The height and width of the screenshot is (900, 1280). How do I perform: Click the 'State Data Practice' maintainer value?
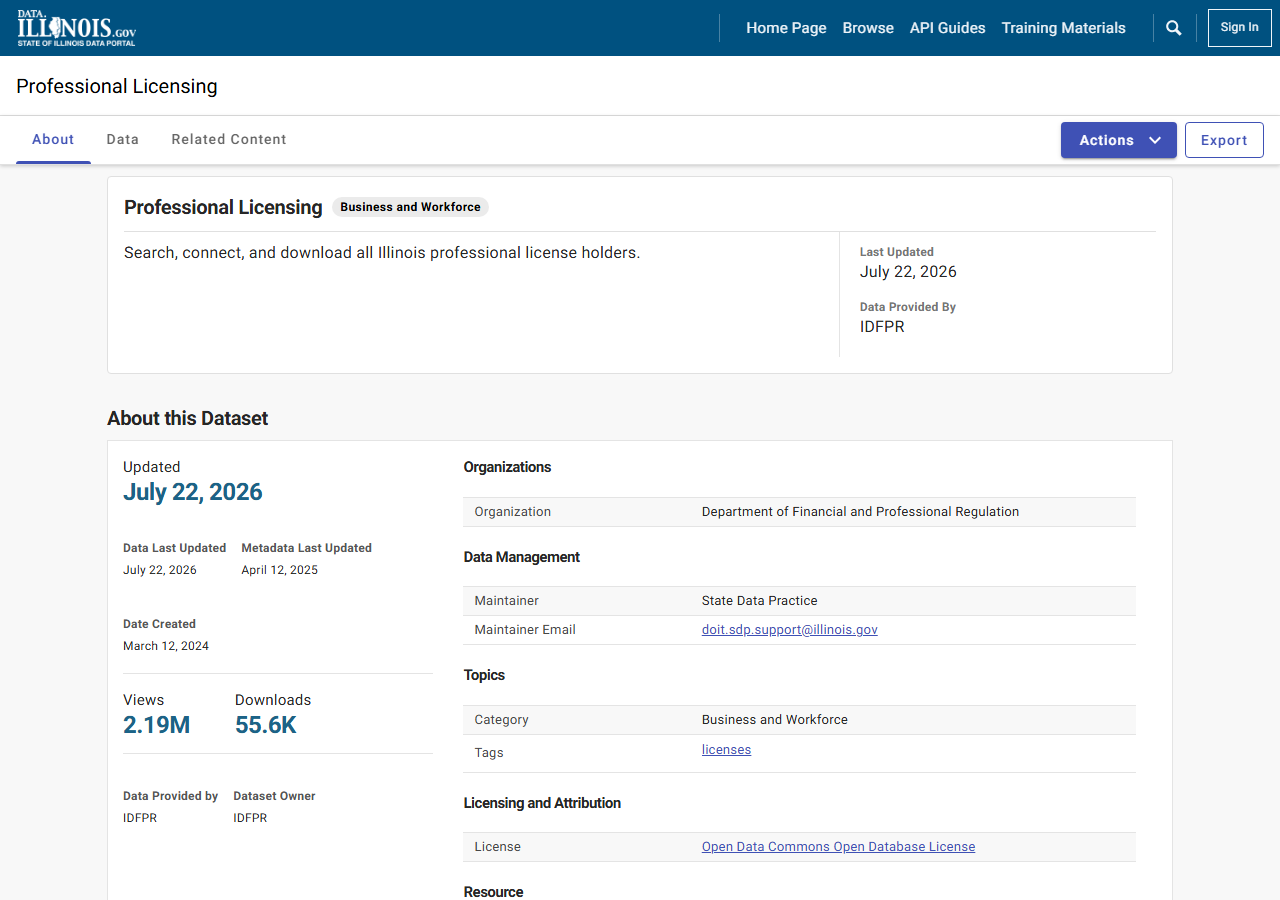click(x=760, y=601)
